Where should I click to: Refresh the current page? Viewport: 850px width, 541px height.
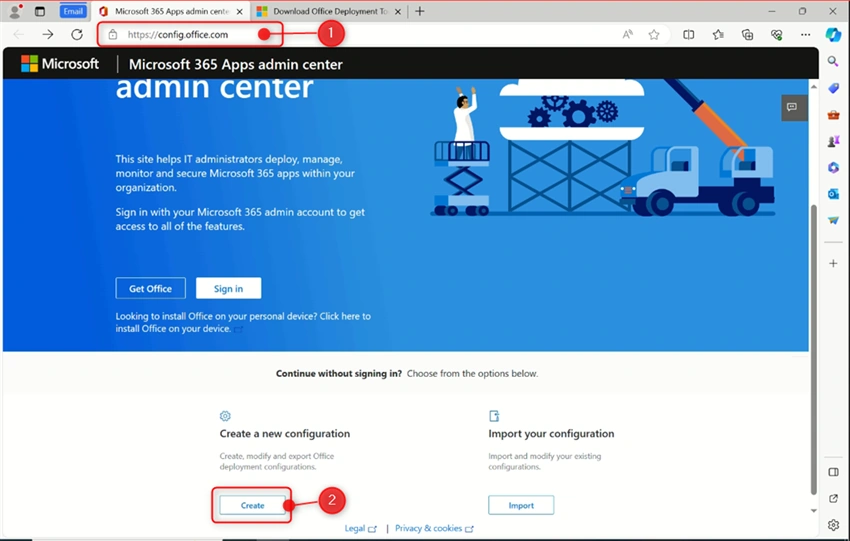77,35
